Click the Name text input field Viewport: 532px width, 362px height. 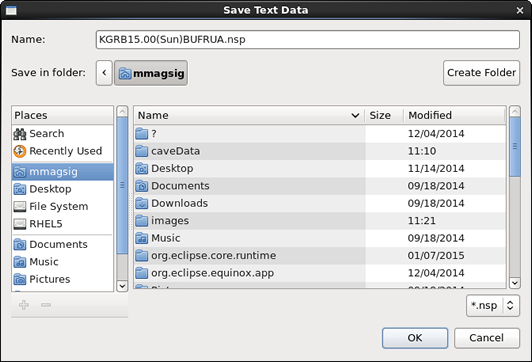coord(307,40)
